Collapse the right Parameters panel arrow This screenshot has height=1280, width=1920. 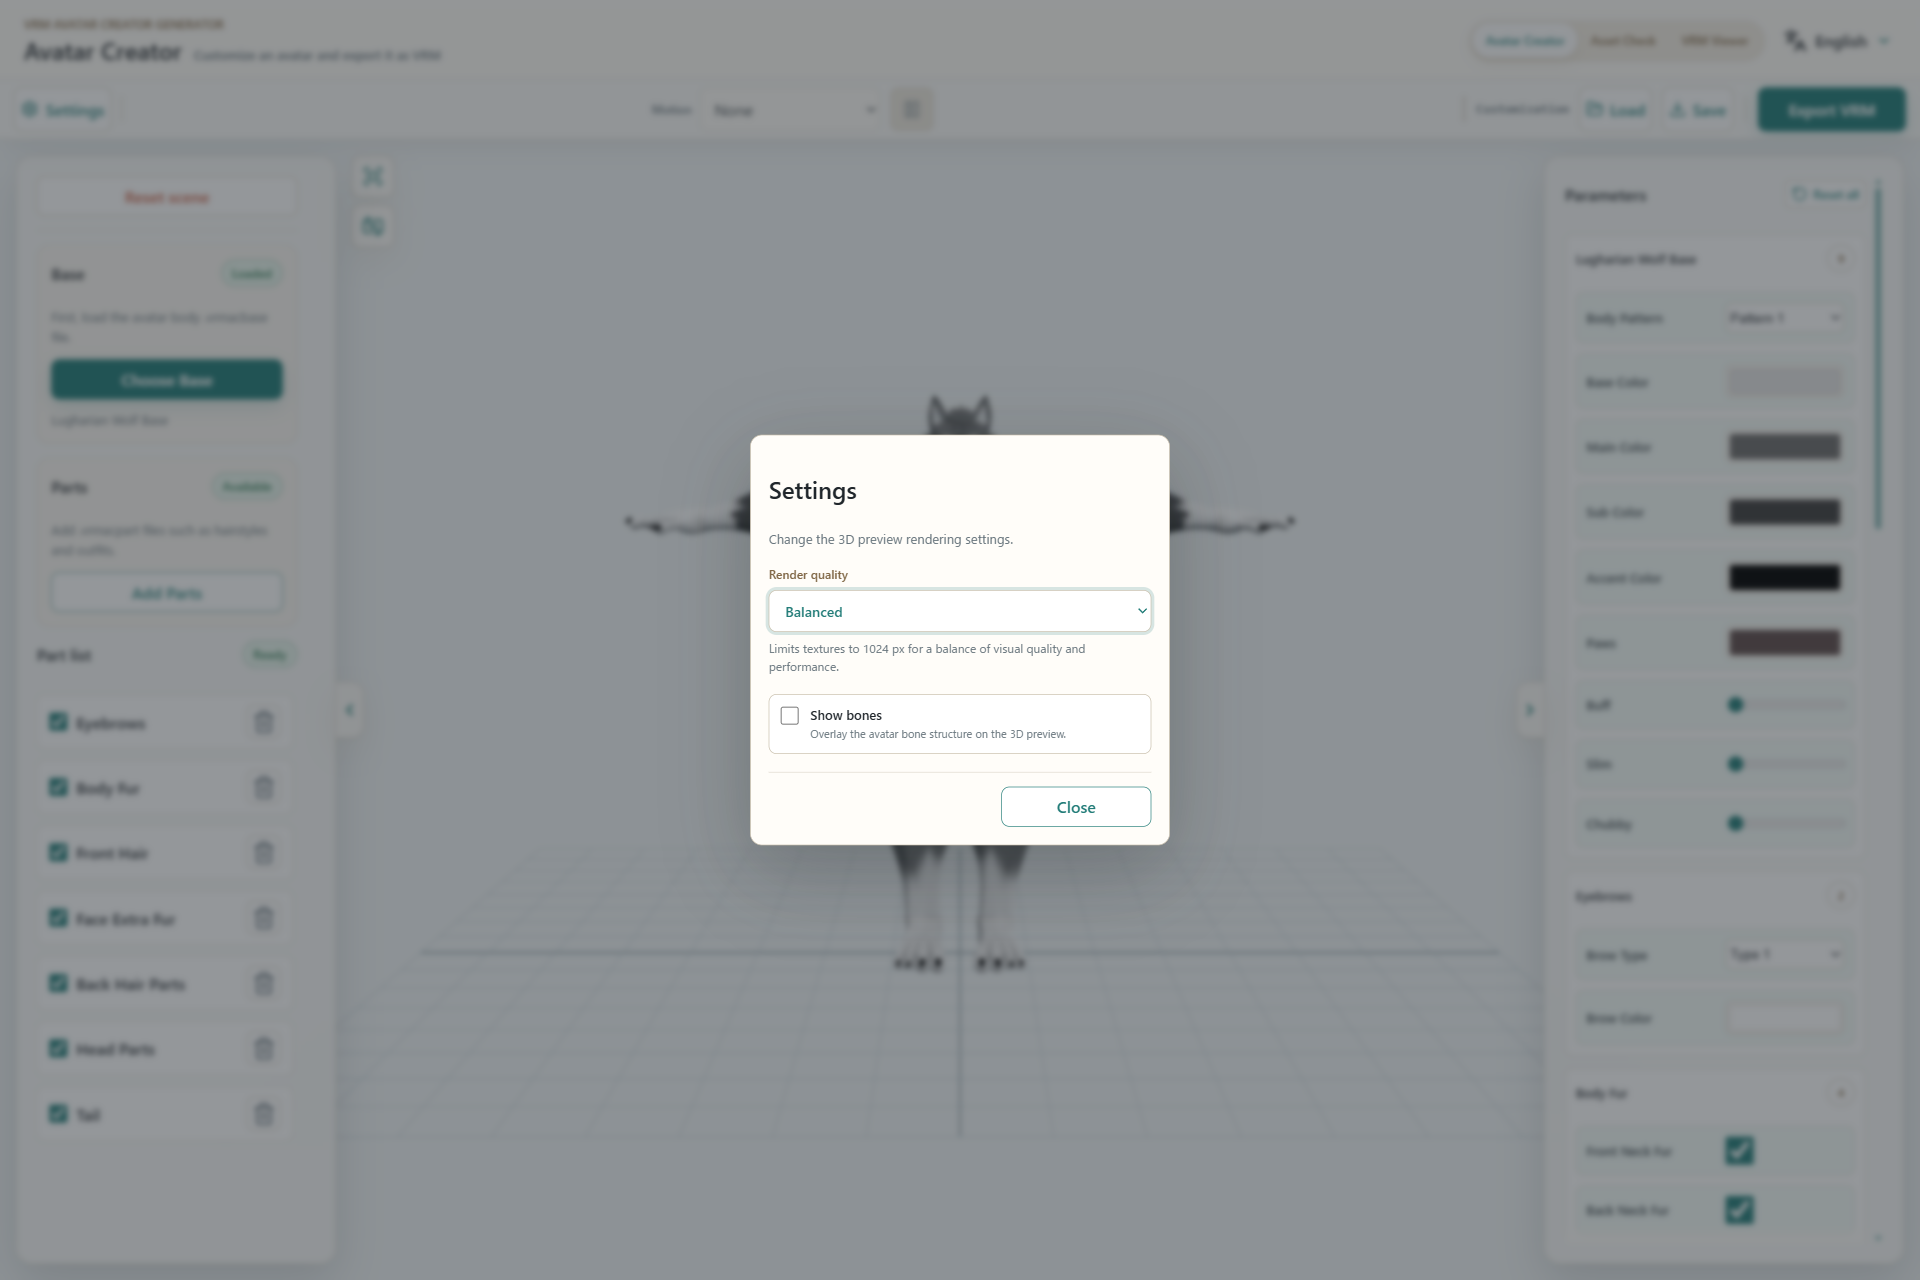point(1529,710)
